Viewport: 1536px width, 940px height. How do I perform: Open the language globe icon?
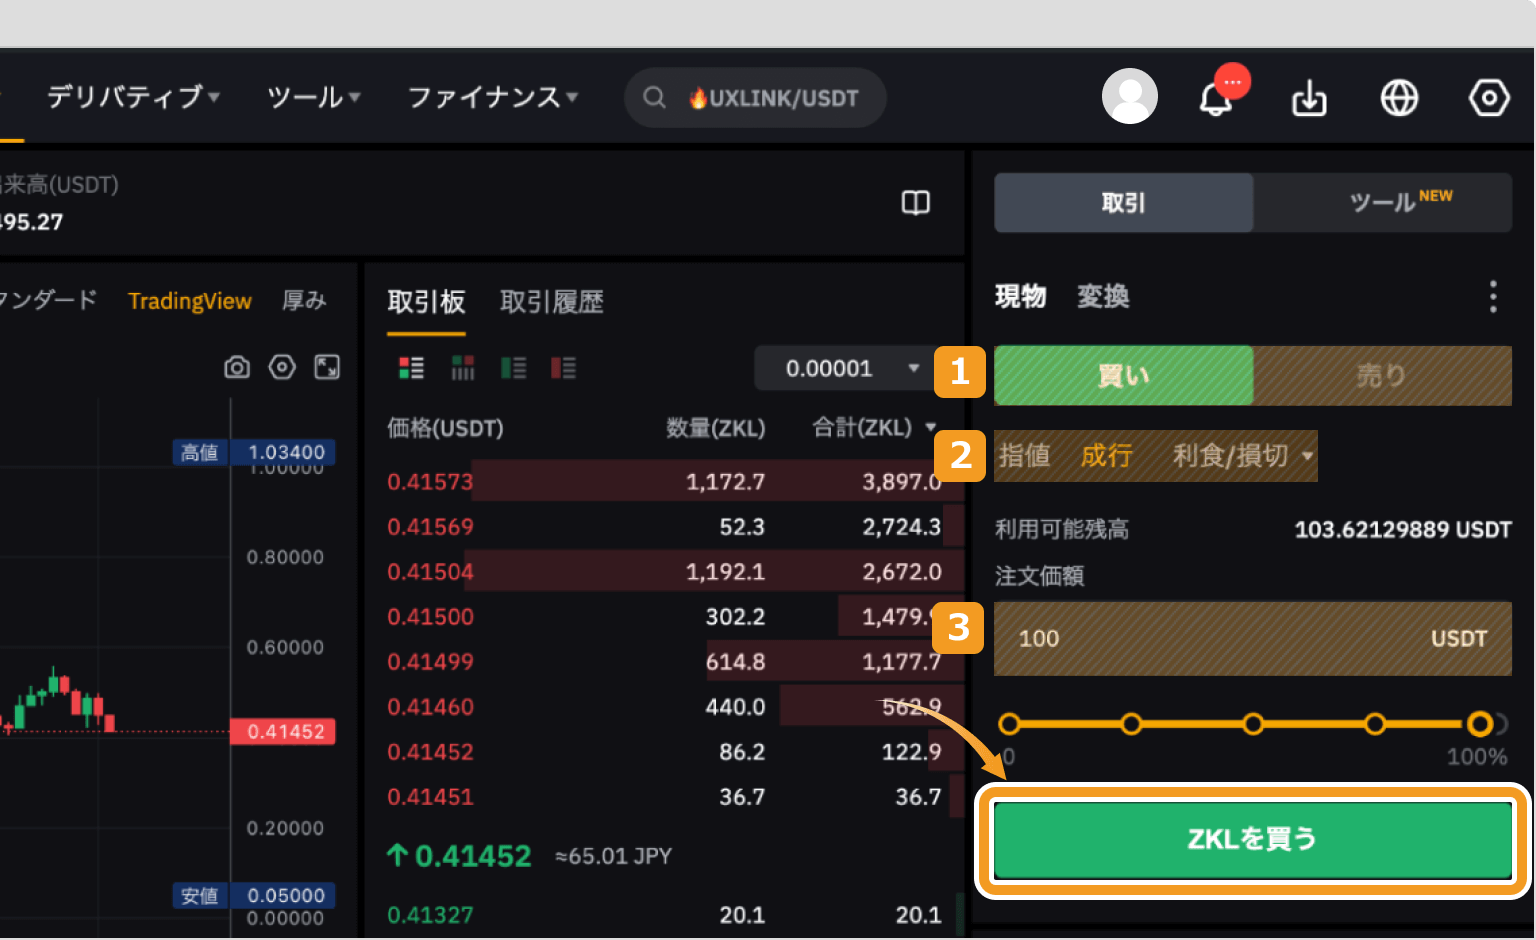(x=1399, y=98)
